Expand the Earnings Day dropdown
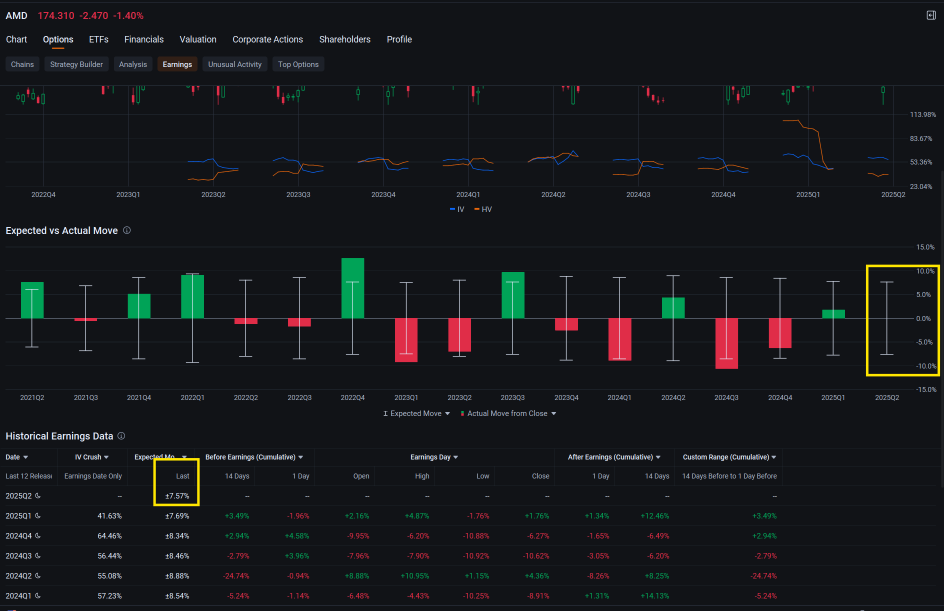This screenshot has width=944, height=611. point(434,457)
